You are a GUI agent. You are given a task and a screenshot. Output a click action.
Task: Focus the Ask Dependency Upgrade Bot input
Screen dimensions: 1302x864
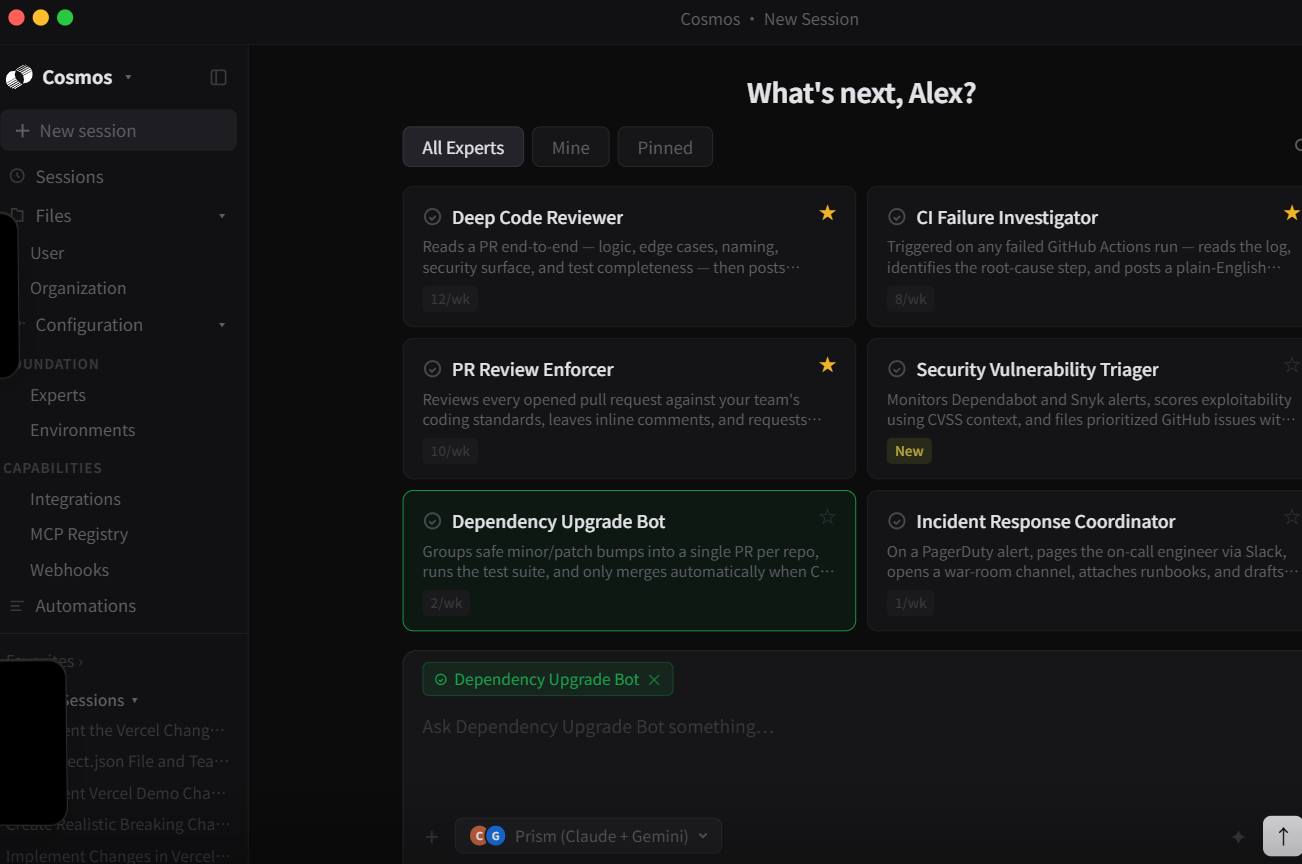click(598, 726)
